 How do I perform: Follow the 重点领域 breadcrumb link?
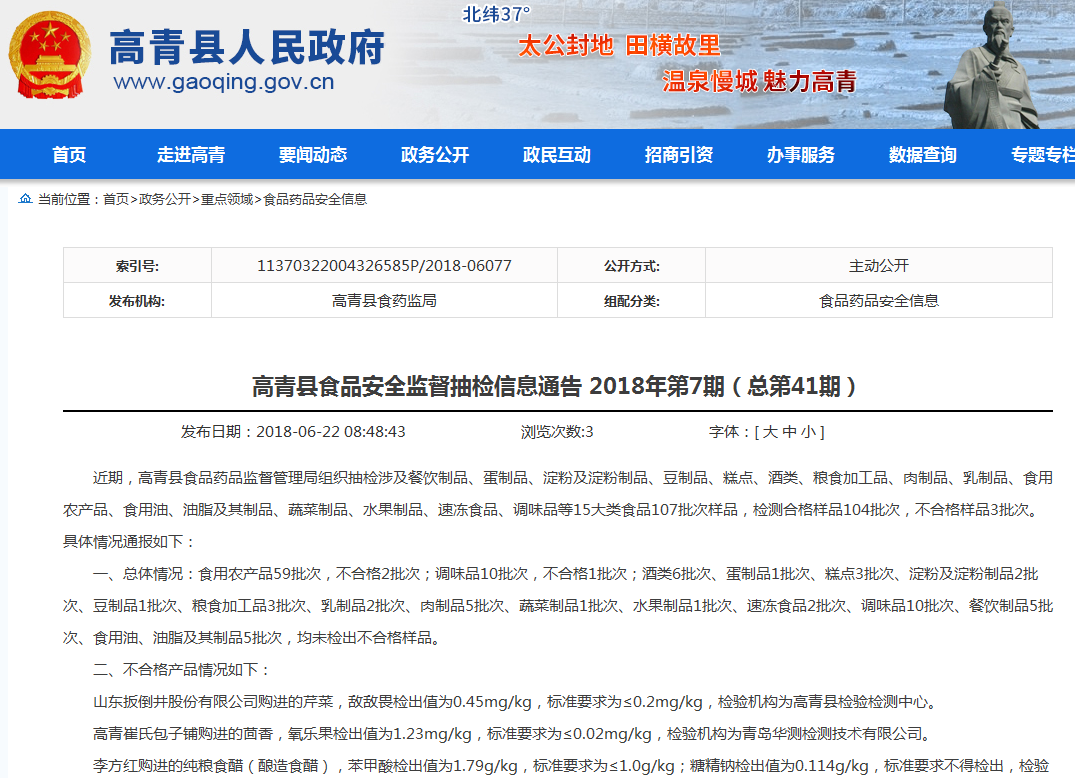click(227, 199)
